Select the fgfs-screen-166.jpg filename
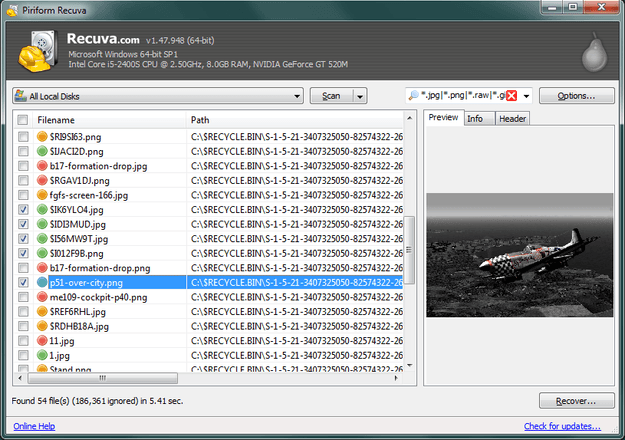The image size is (625, 440). [89, 195]
